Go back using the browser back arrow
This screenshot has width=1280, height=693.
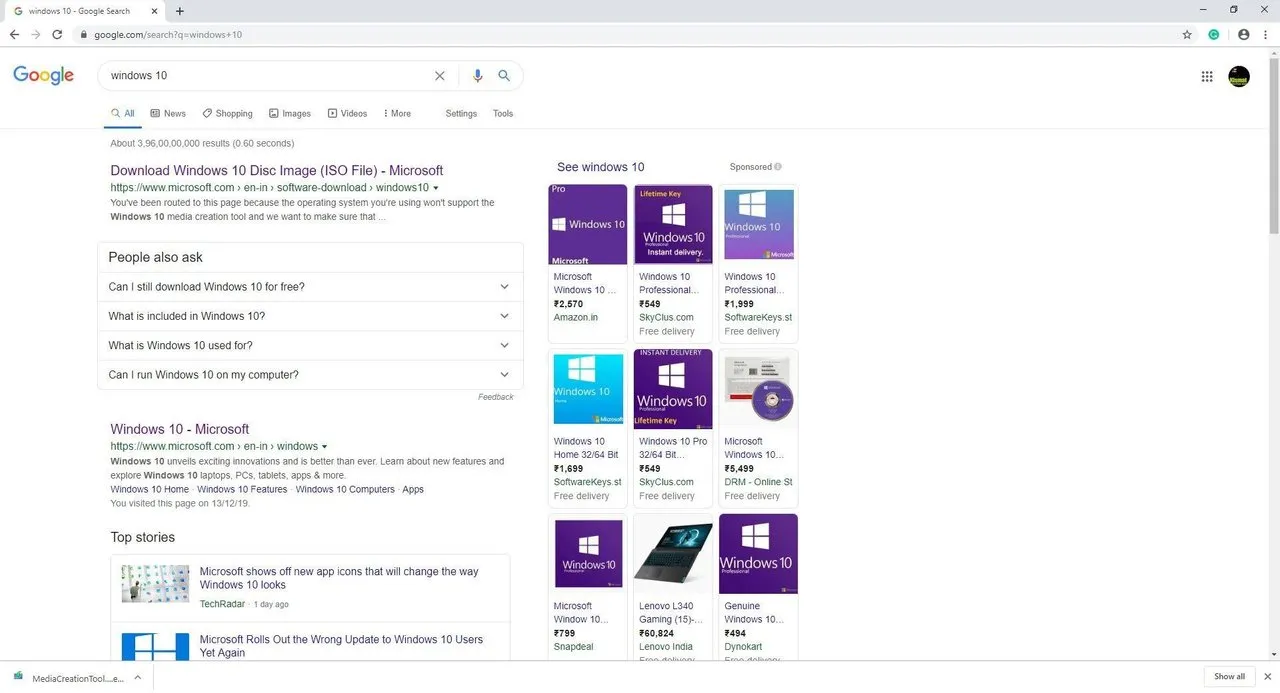(x=14, y=34)
